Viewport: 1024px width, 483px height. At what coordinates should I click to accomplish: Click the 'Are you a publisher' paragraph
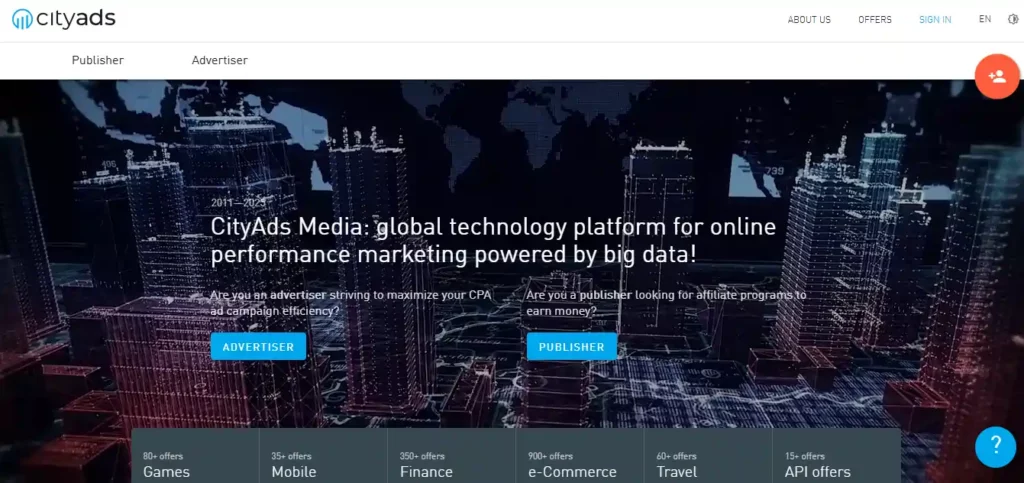pyautogui.click(x=667, y=303)
